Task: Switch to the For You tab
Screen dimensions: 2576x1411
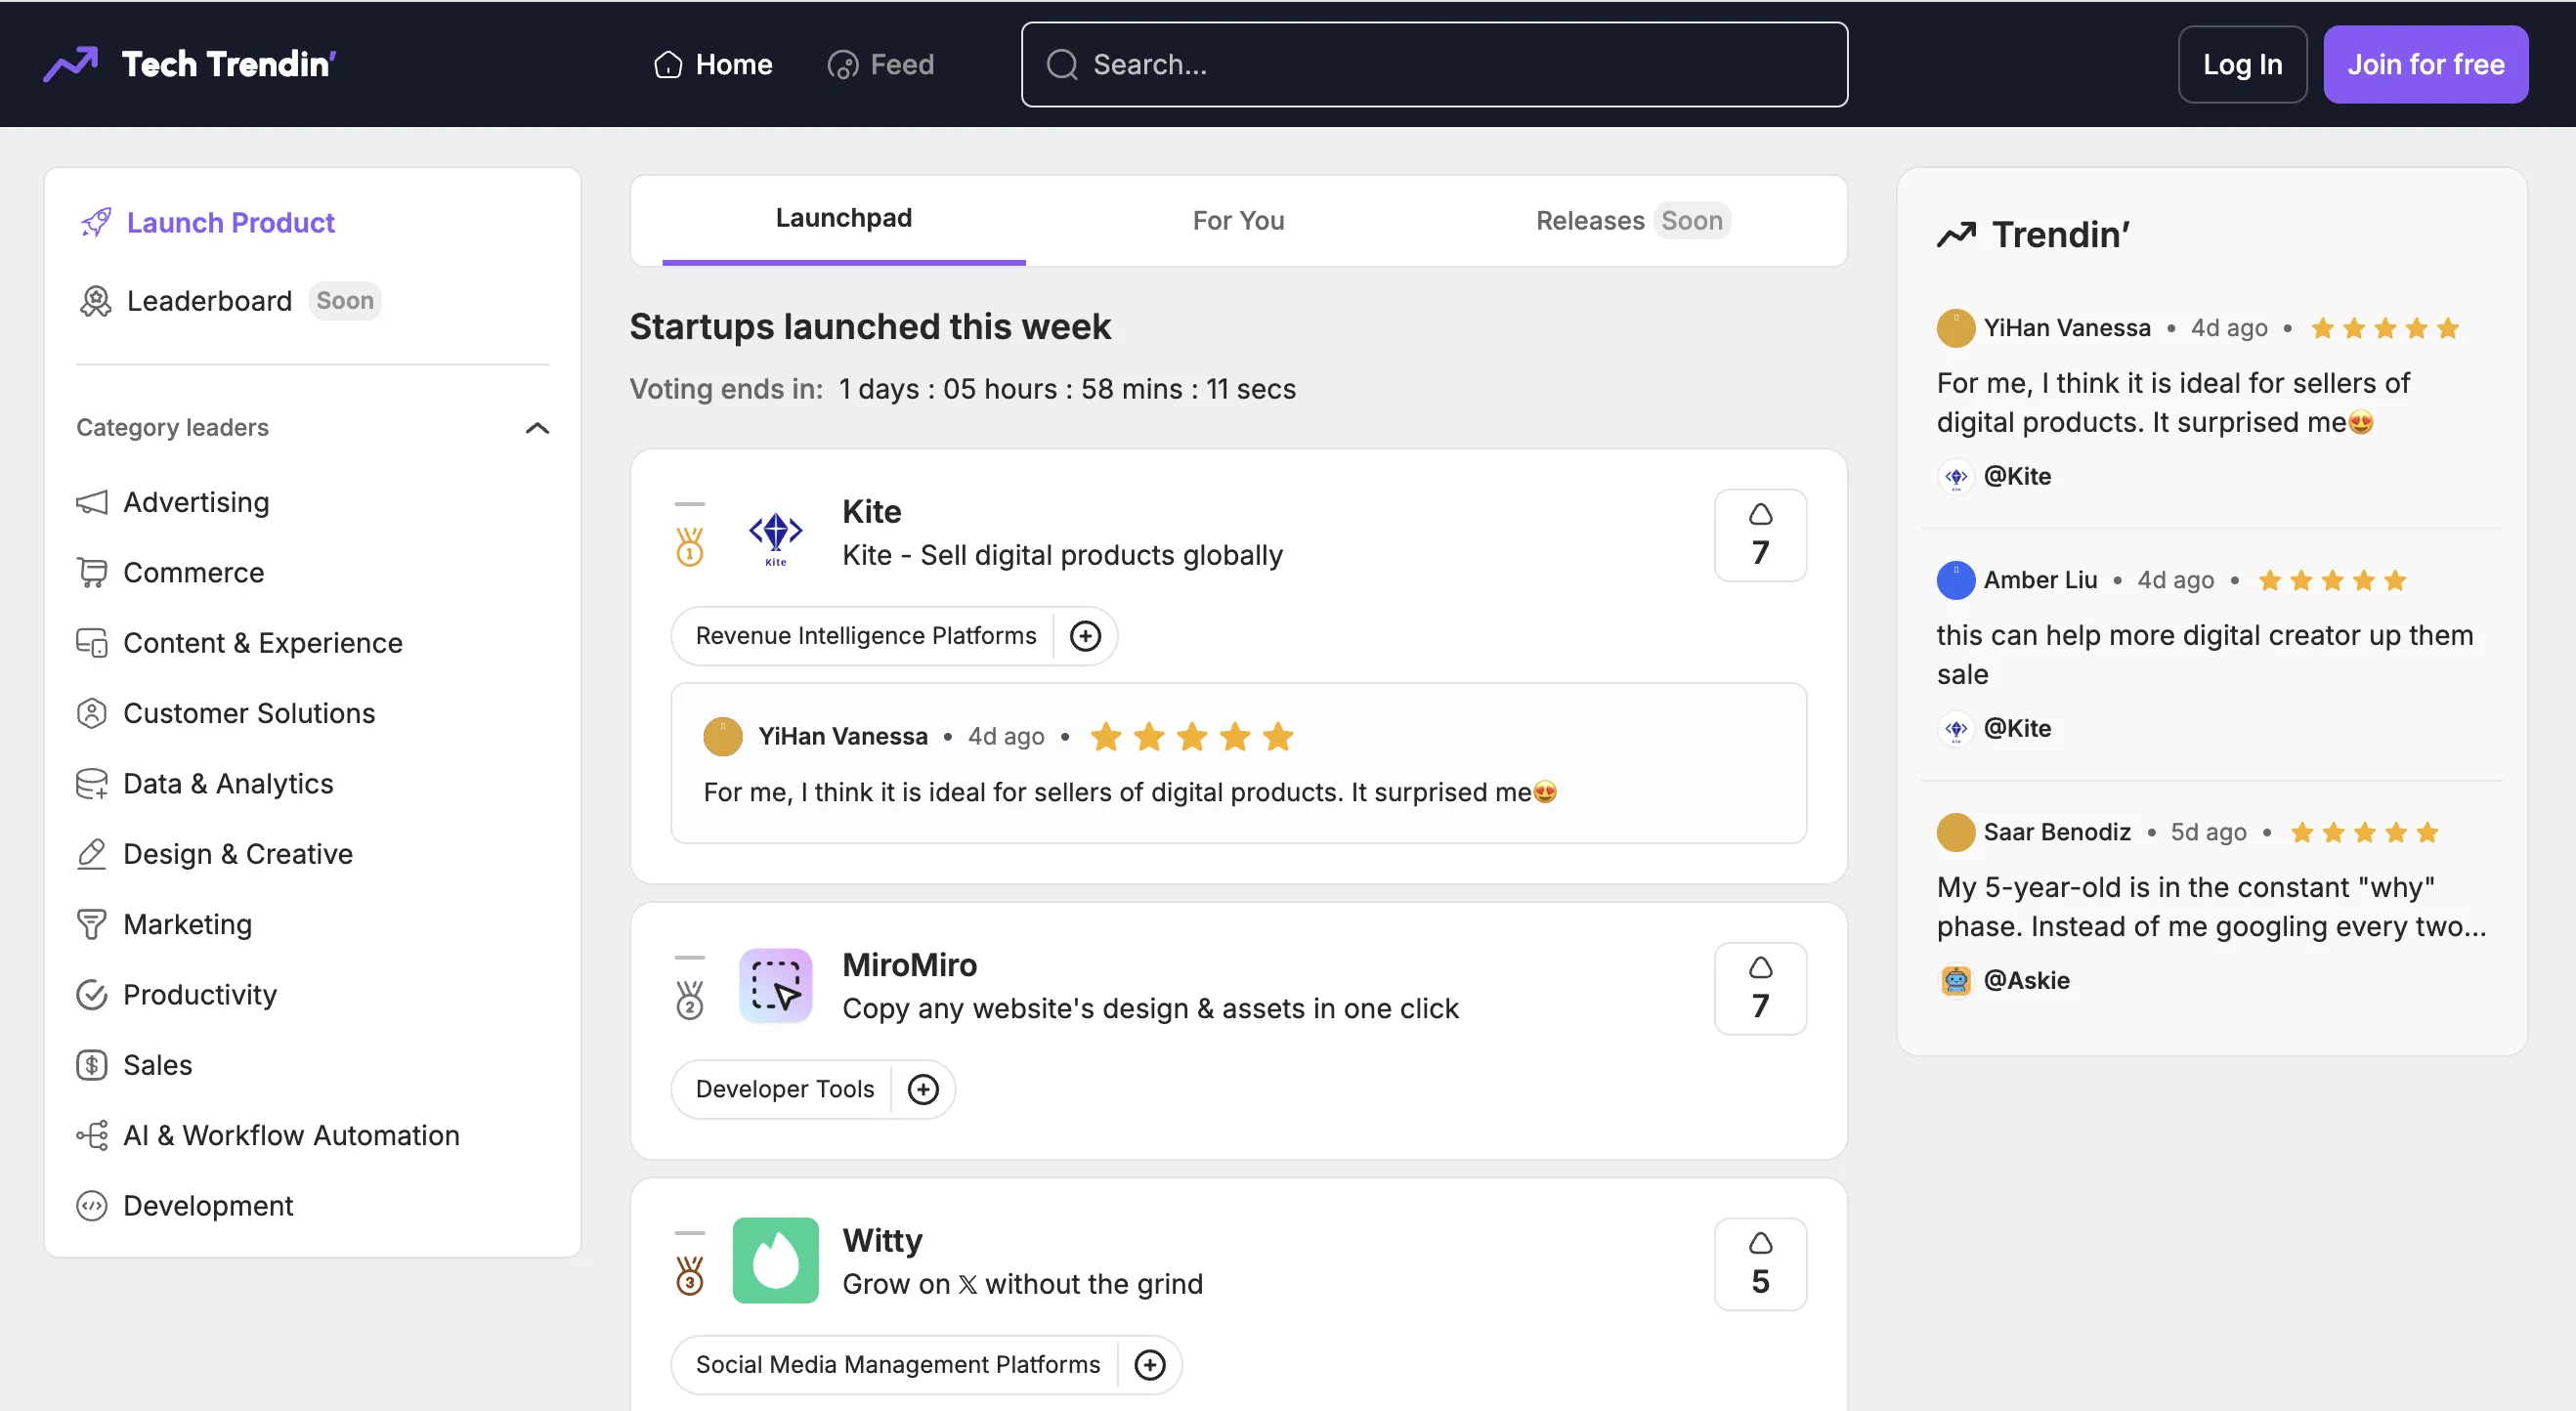Action: click(1238, 220)
